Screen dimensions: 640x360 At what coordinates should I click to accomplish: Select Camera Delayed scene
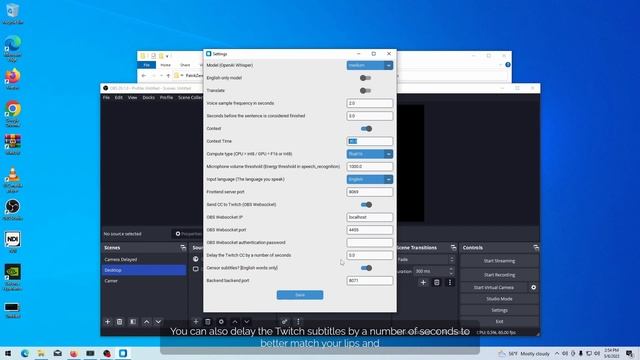[x=144, y=260]
